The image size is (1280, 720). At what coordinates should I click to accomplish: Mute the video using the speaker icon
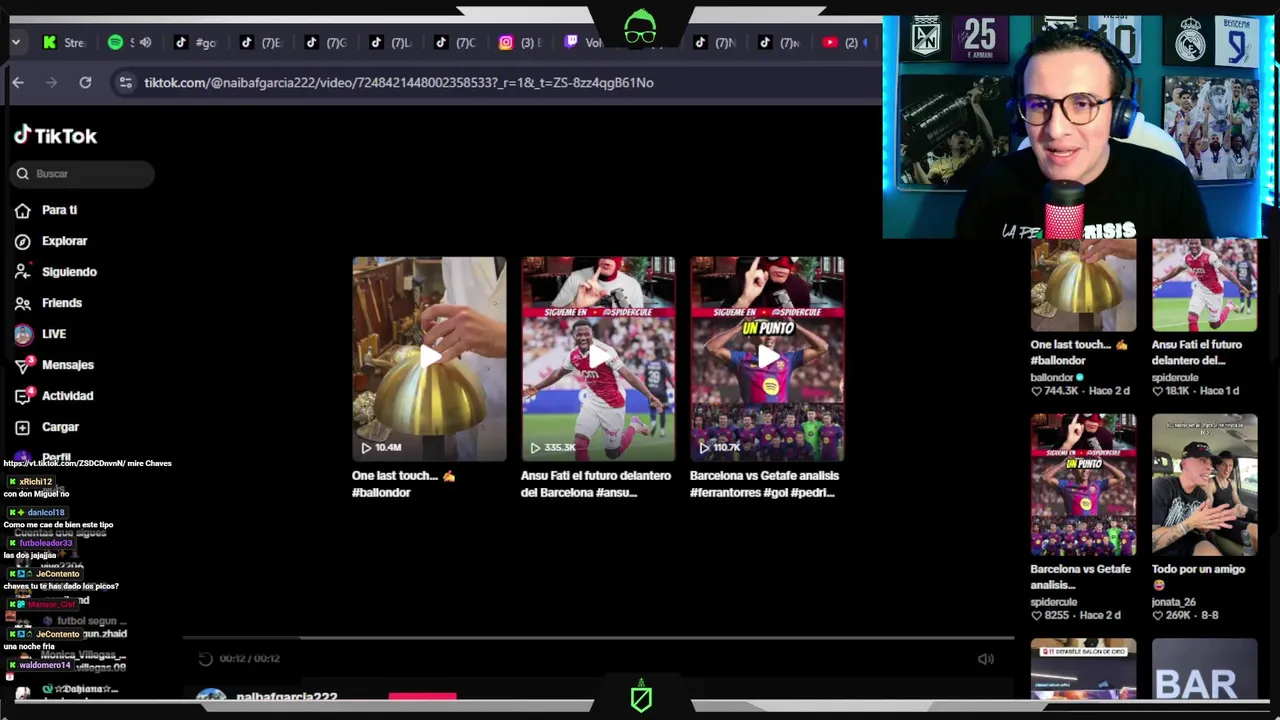(x=986, y=658)
